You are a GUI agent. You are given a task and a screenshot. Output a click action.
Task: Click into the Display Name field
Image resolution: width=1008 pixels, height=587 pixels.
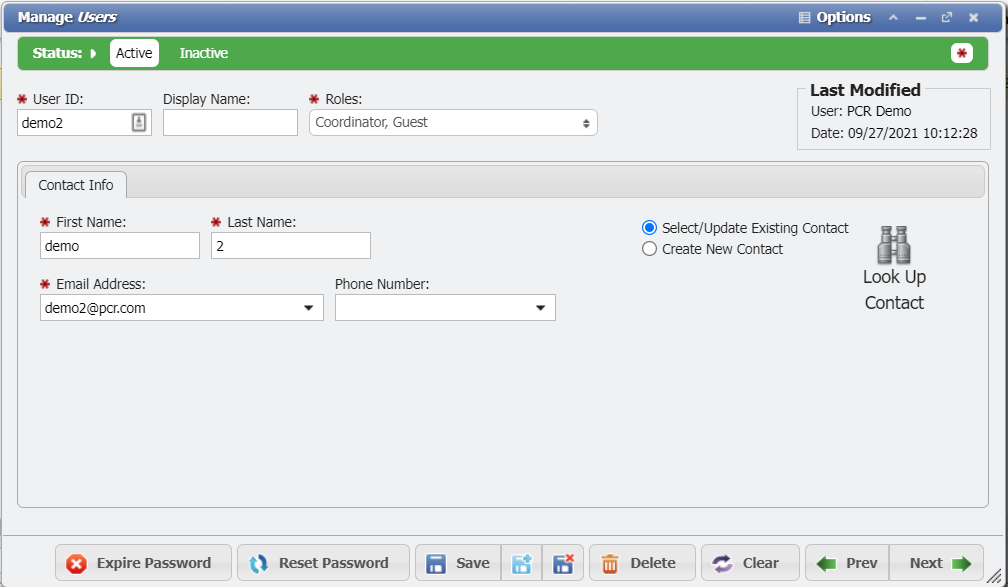230,122
